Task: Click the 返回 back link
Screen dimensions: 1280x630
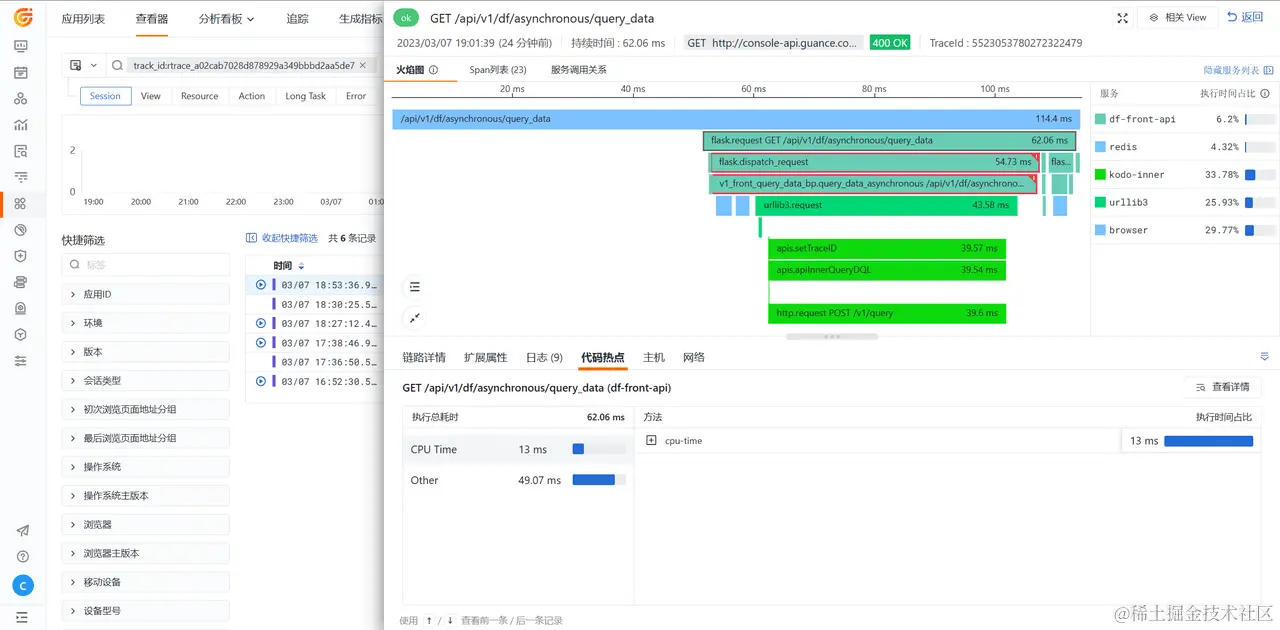Action: tap(1245, 18)
